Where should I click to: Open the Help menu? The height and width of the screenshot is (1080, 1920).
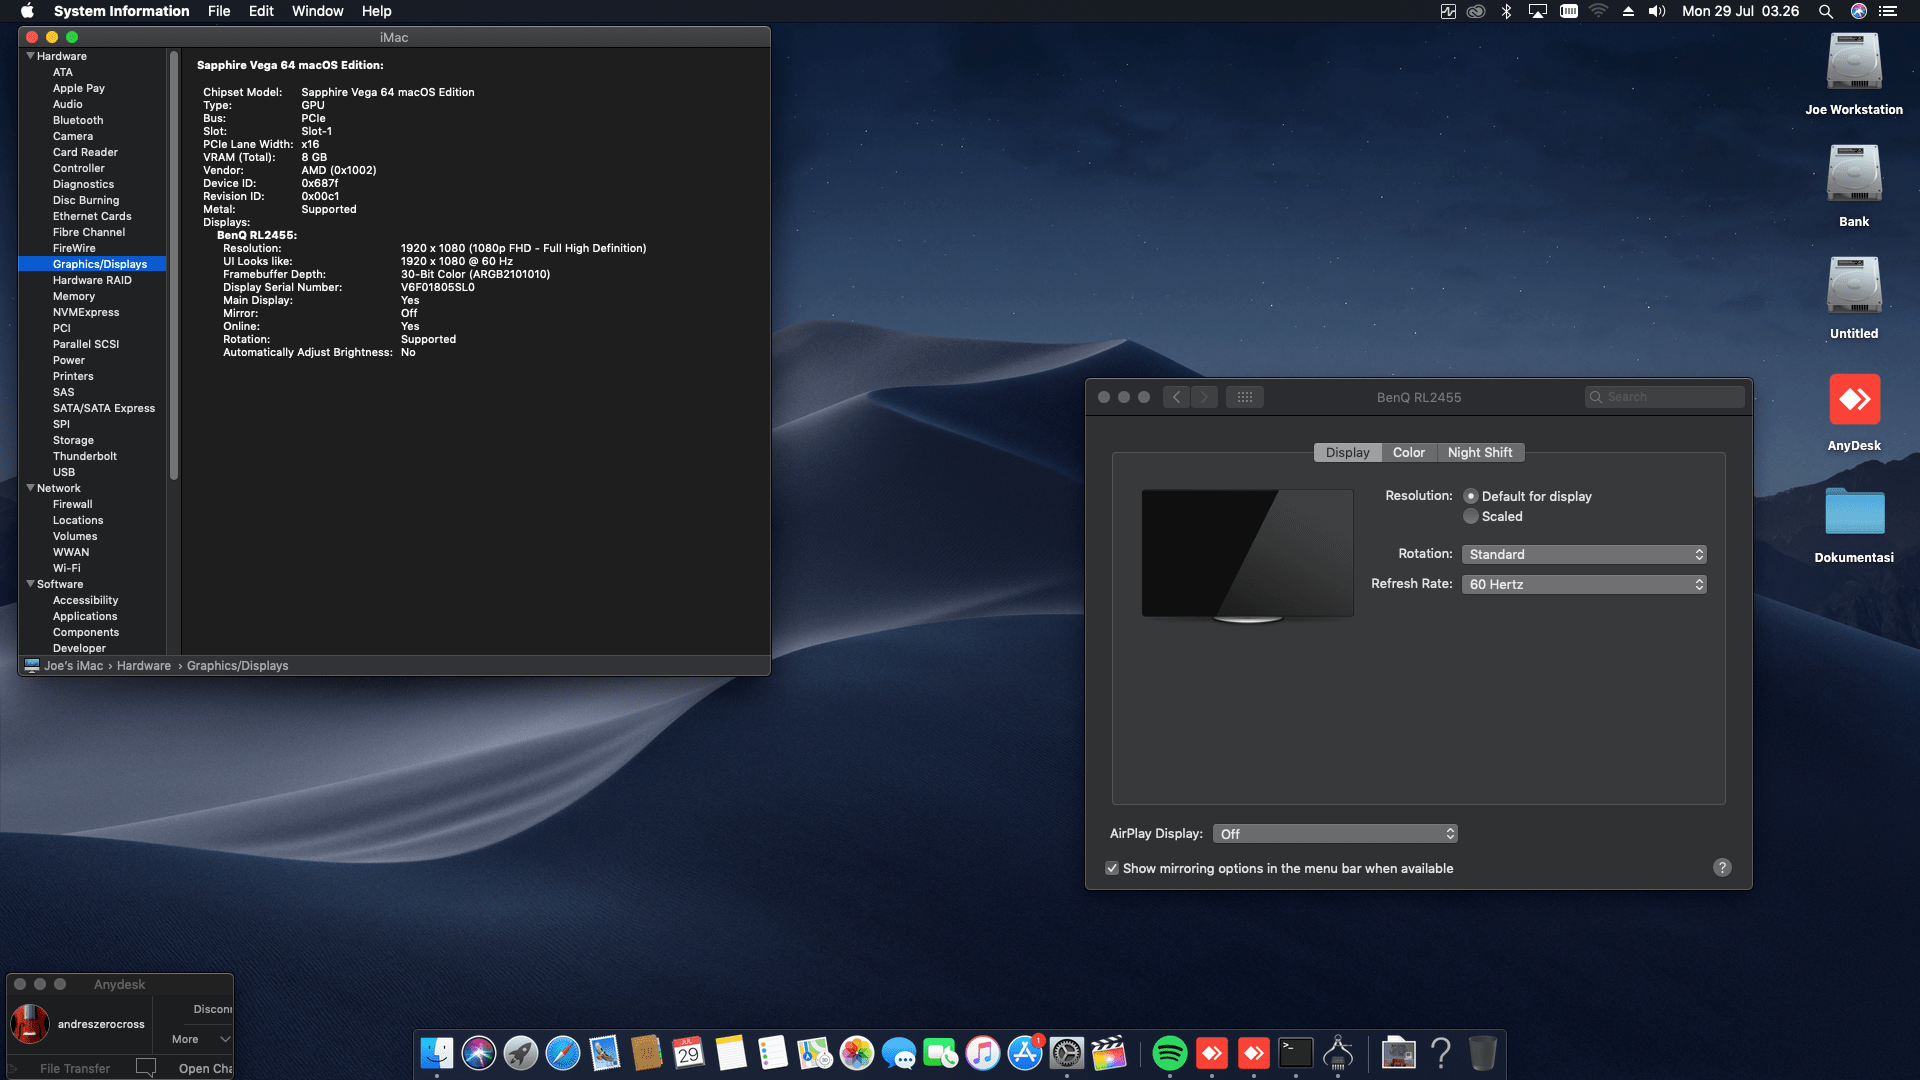376,11
